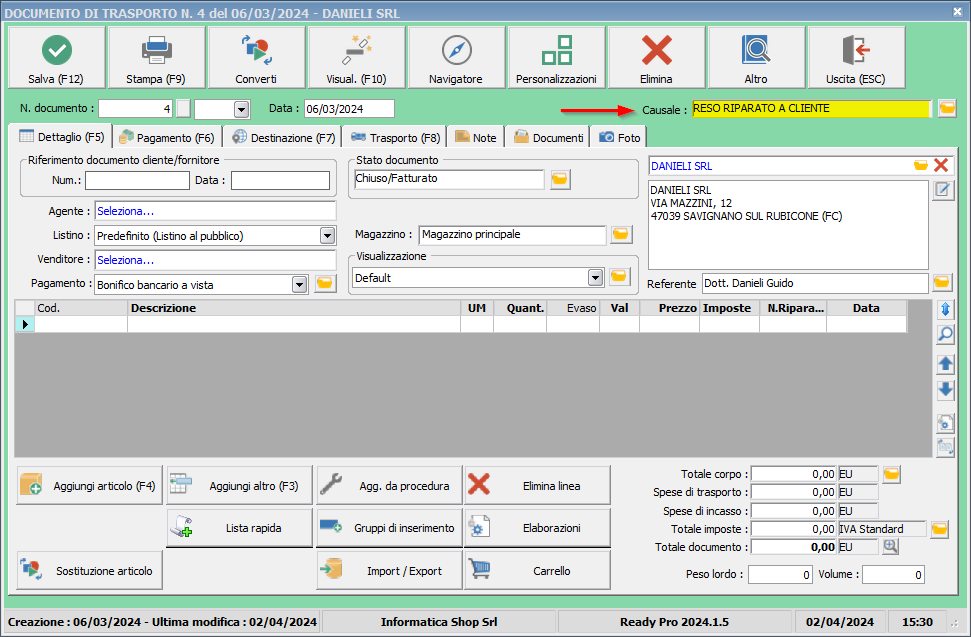This screenshot has width=971, height=637.
Task: Move line up with blue up arrow
Action: pyautogui.click(x=946, y=363)
